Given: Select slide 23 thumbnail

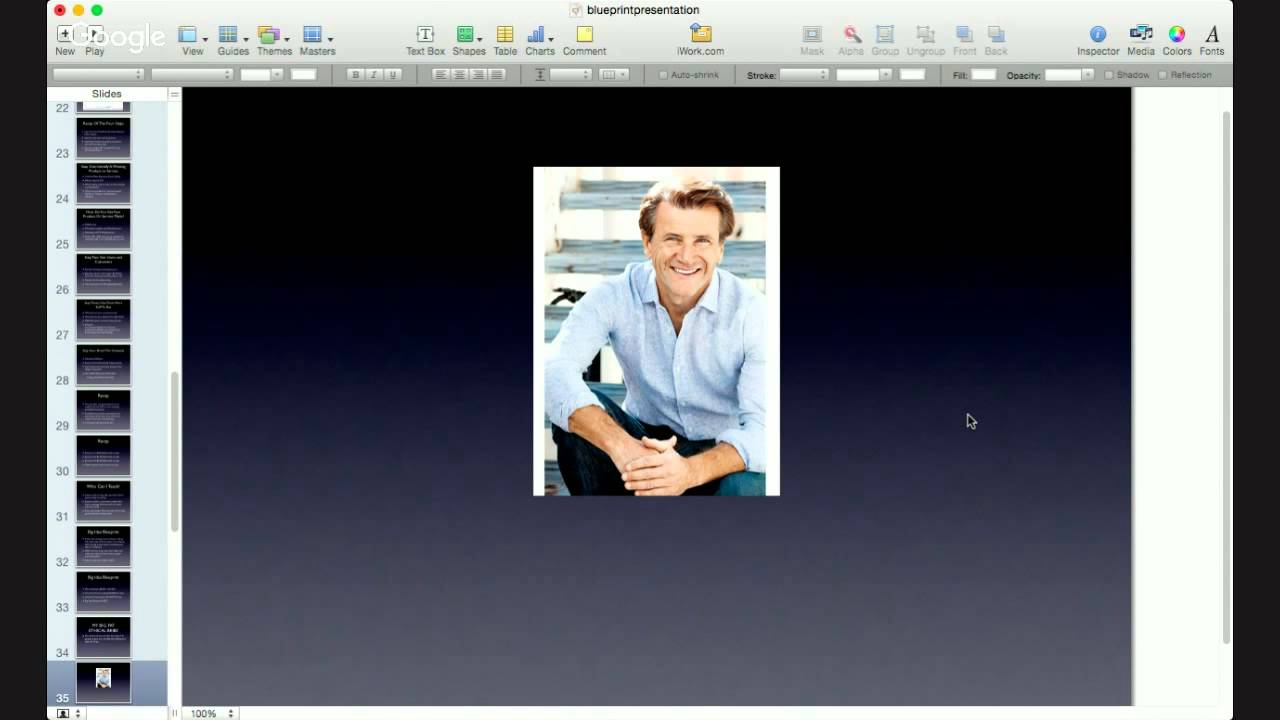Looking at the screenshot, I should coord(103,138).
